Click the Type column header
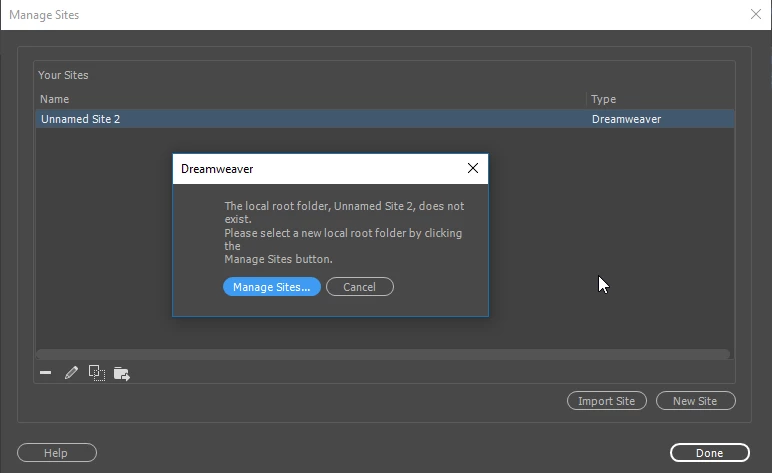Image resolution: width=772 pixels, height=473 pixels. [604, 99]
